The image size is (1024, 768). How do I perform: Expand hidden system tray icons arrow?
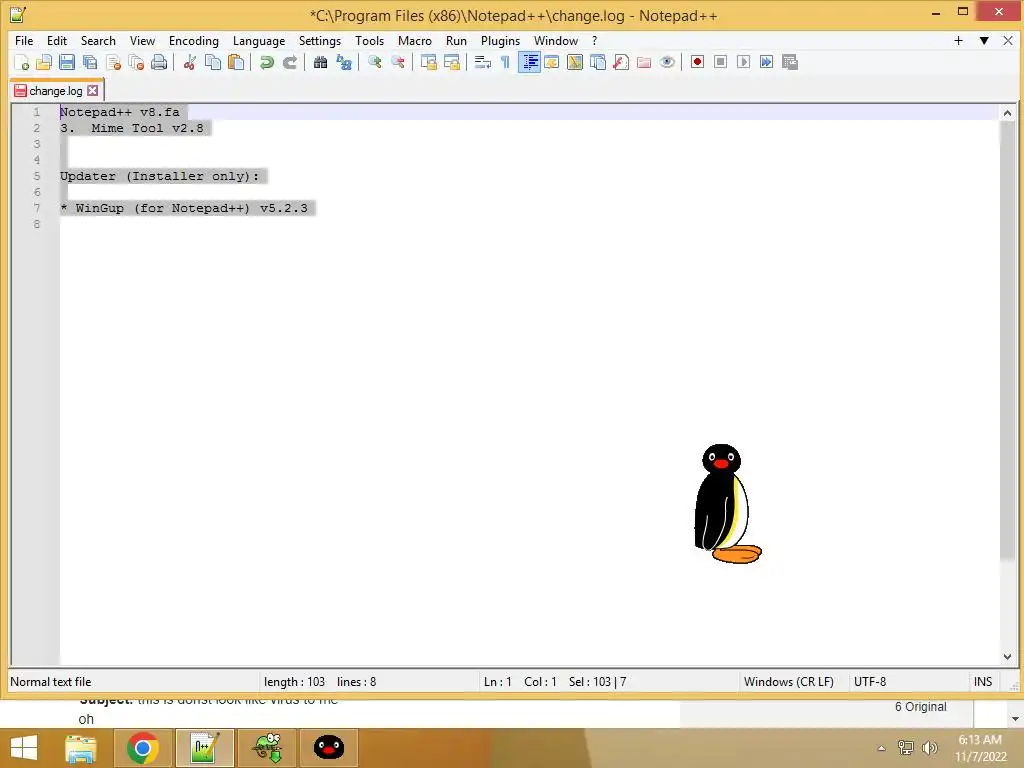coord(881,748)
